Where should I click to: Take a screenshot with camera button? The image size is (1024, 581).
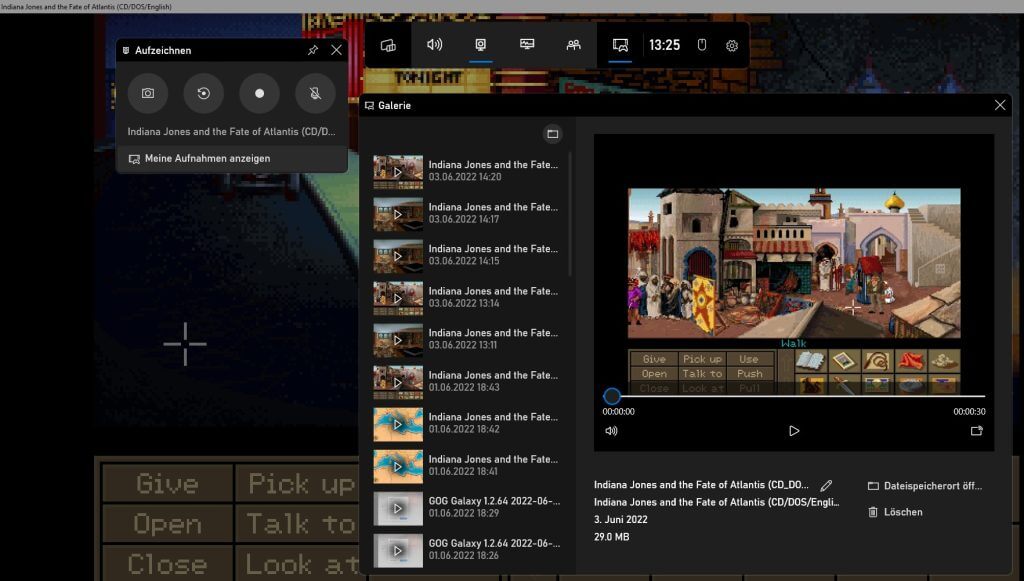(x=148, y=93)
